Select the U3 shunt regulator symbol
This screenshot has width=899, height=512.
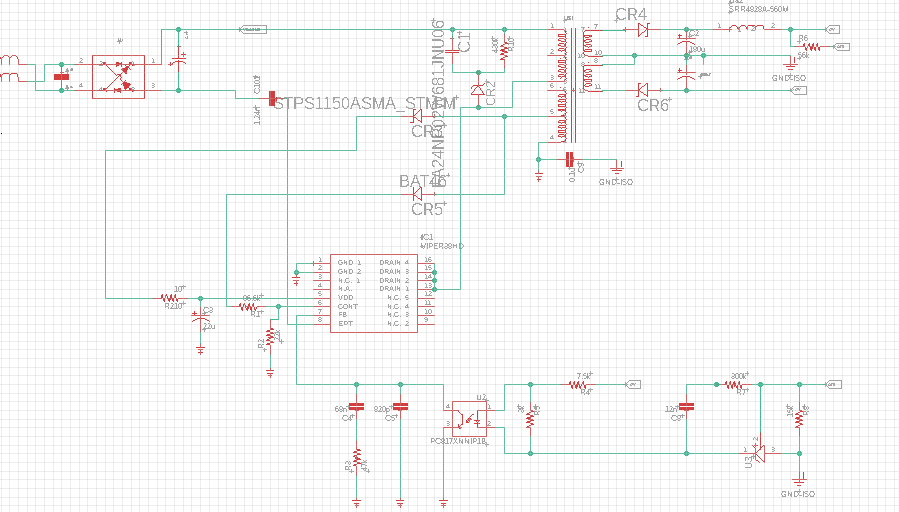(759, 452)
